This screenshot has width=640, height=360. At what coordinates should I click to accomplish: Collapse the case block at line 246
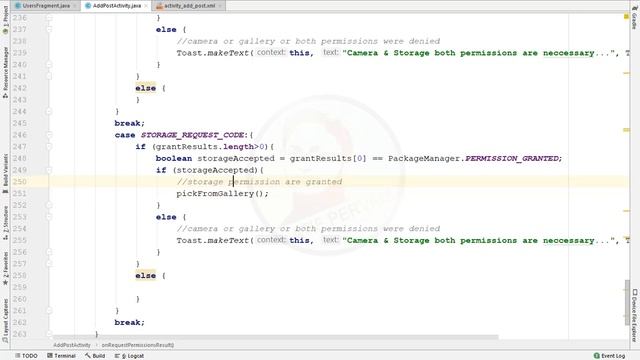pos(49,135)
